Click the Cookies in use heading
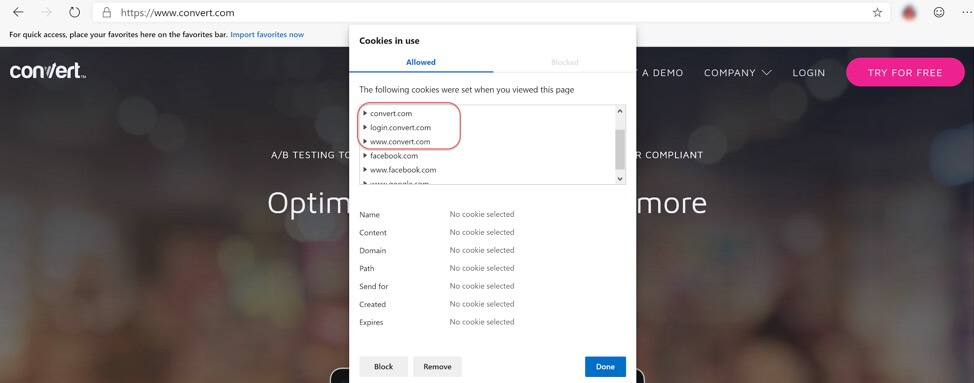The image size is (974, 383). [389, 41]
